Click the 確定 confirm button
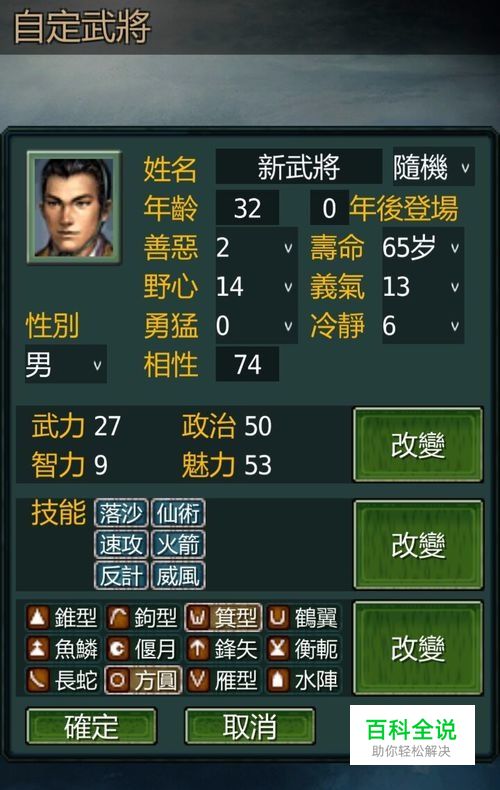Image resolution: width=500 pixels, height=790 pixels. [x=91, y=726]
